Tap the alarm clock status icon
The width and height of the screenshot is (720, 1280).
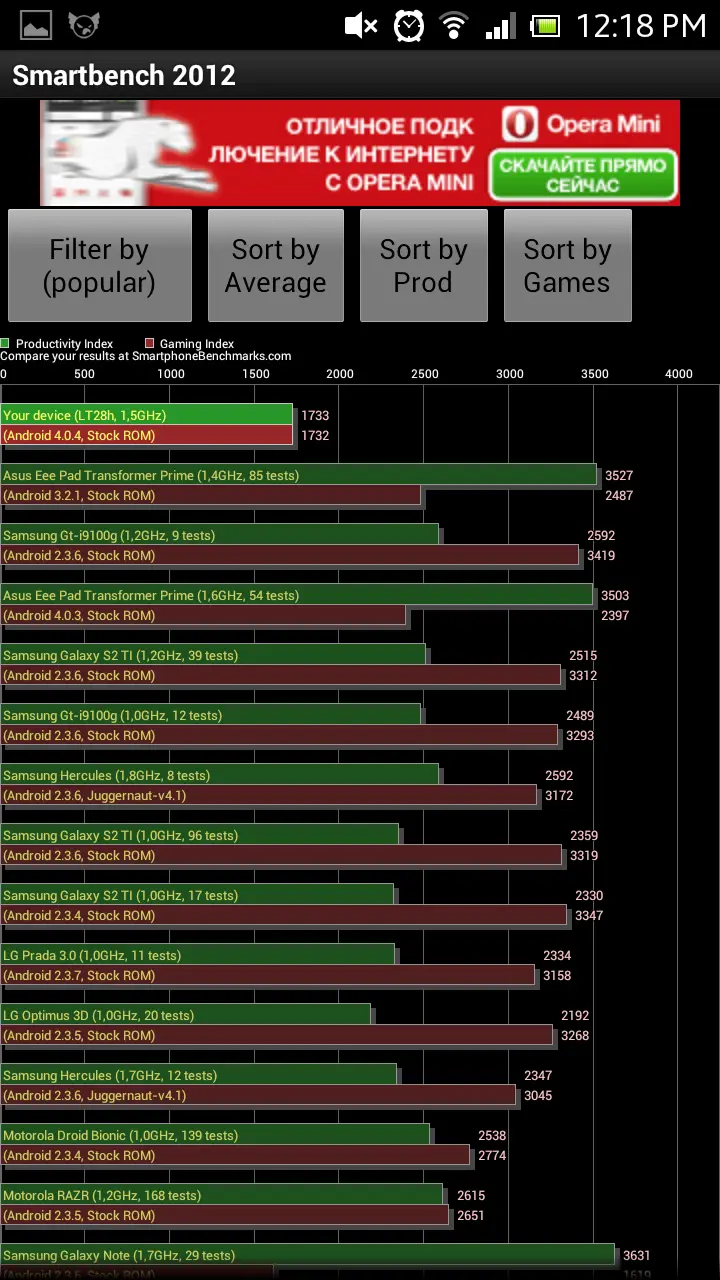tap(408, 25)
